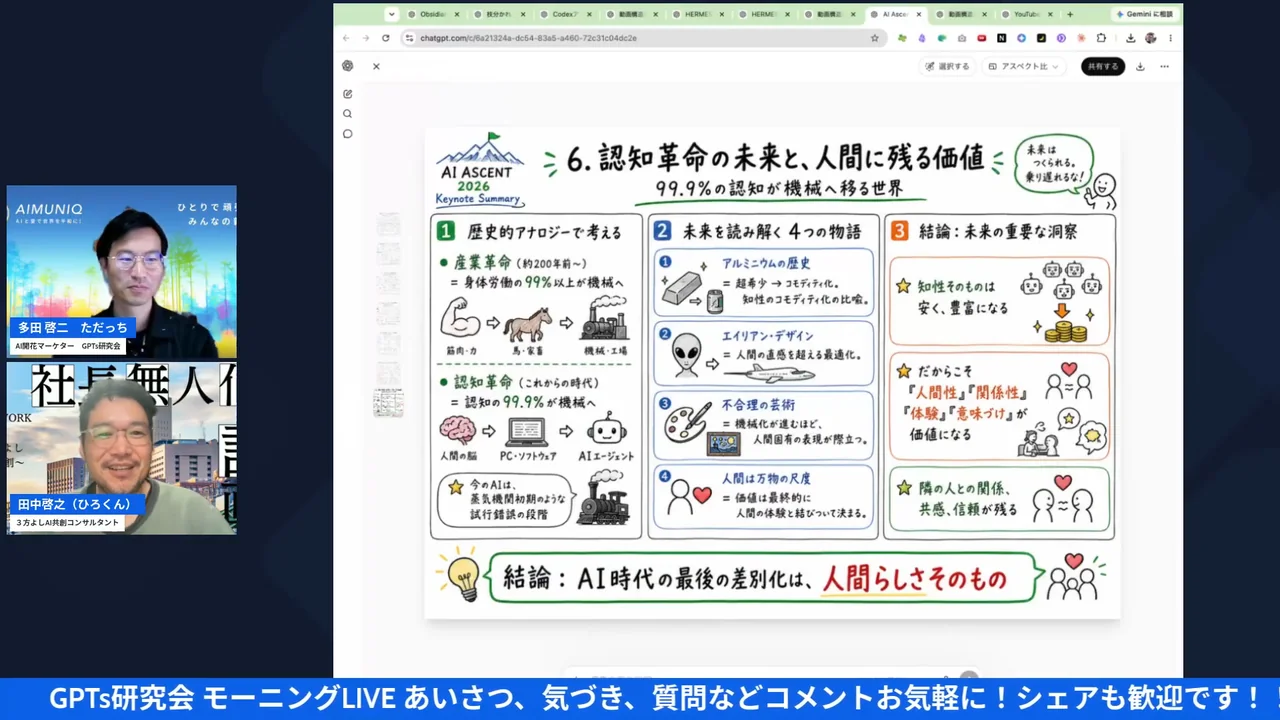The height and width of the screenshot is (720, 1280).
Task: Click the Gemini に相談 button
Action: tap(1145, 14)
